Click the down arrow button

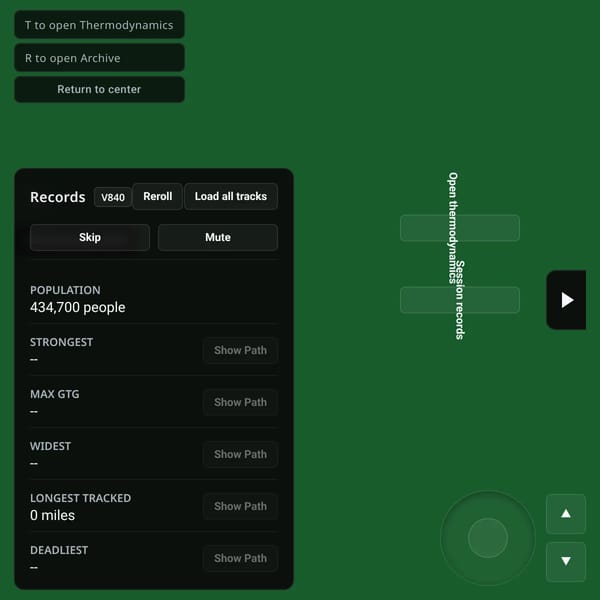pos(566,561)
